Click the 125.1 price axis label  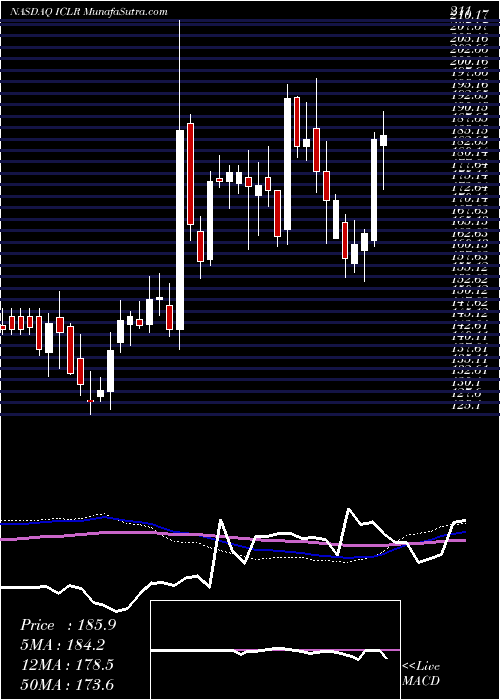[x=464, y=407]
